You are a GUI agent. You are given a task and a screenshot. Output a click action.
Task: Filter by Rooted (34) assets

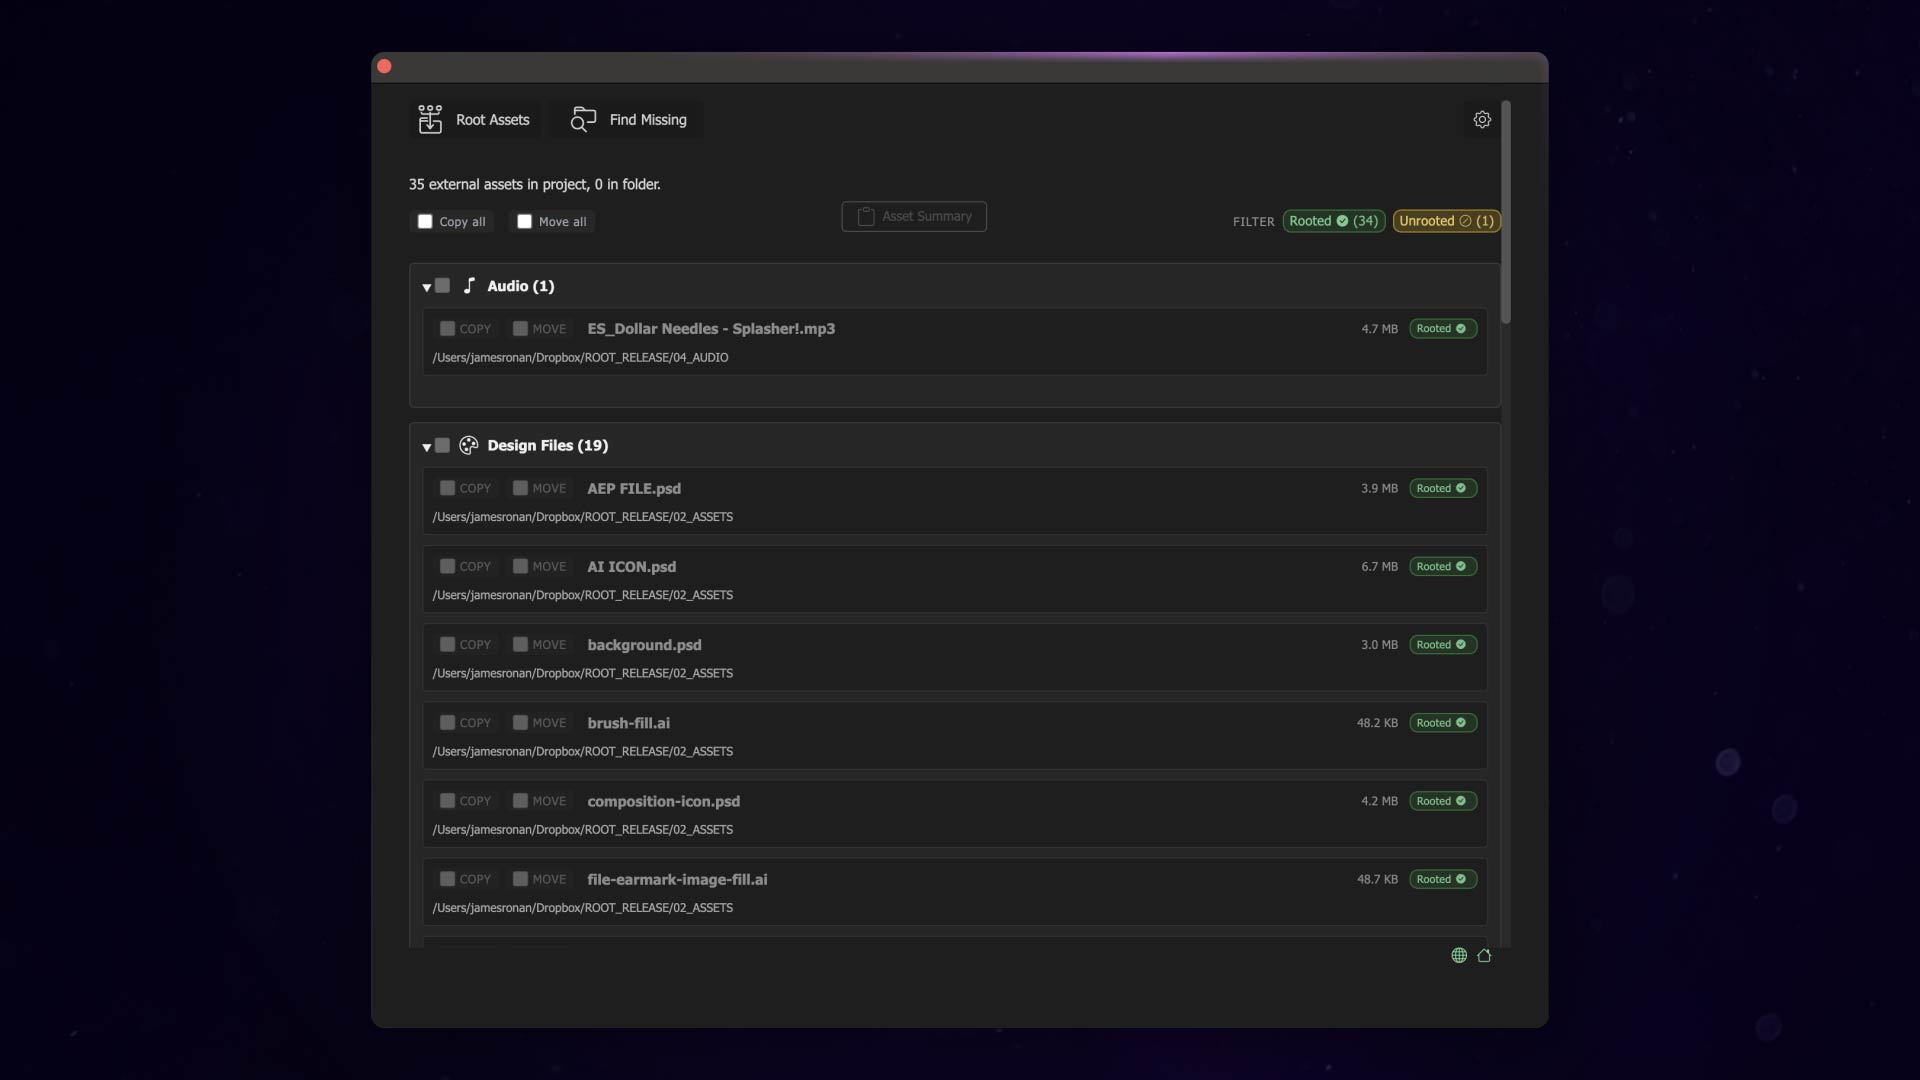click(x=1334, y=221)
